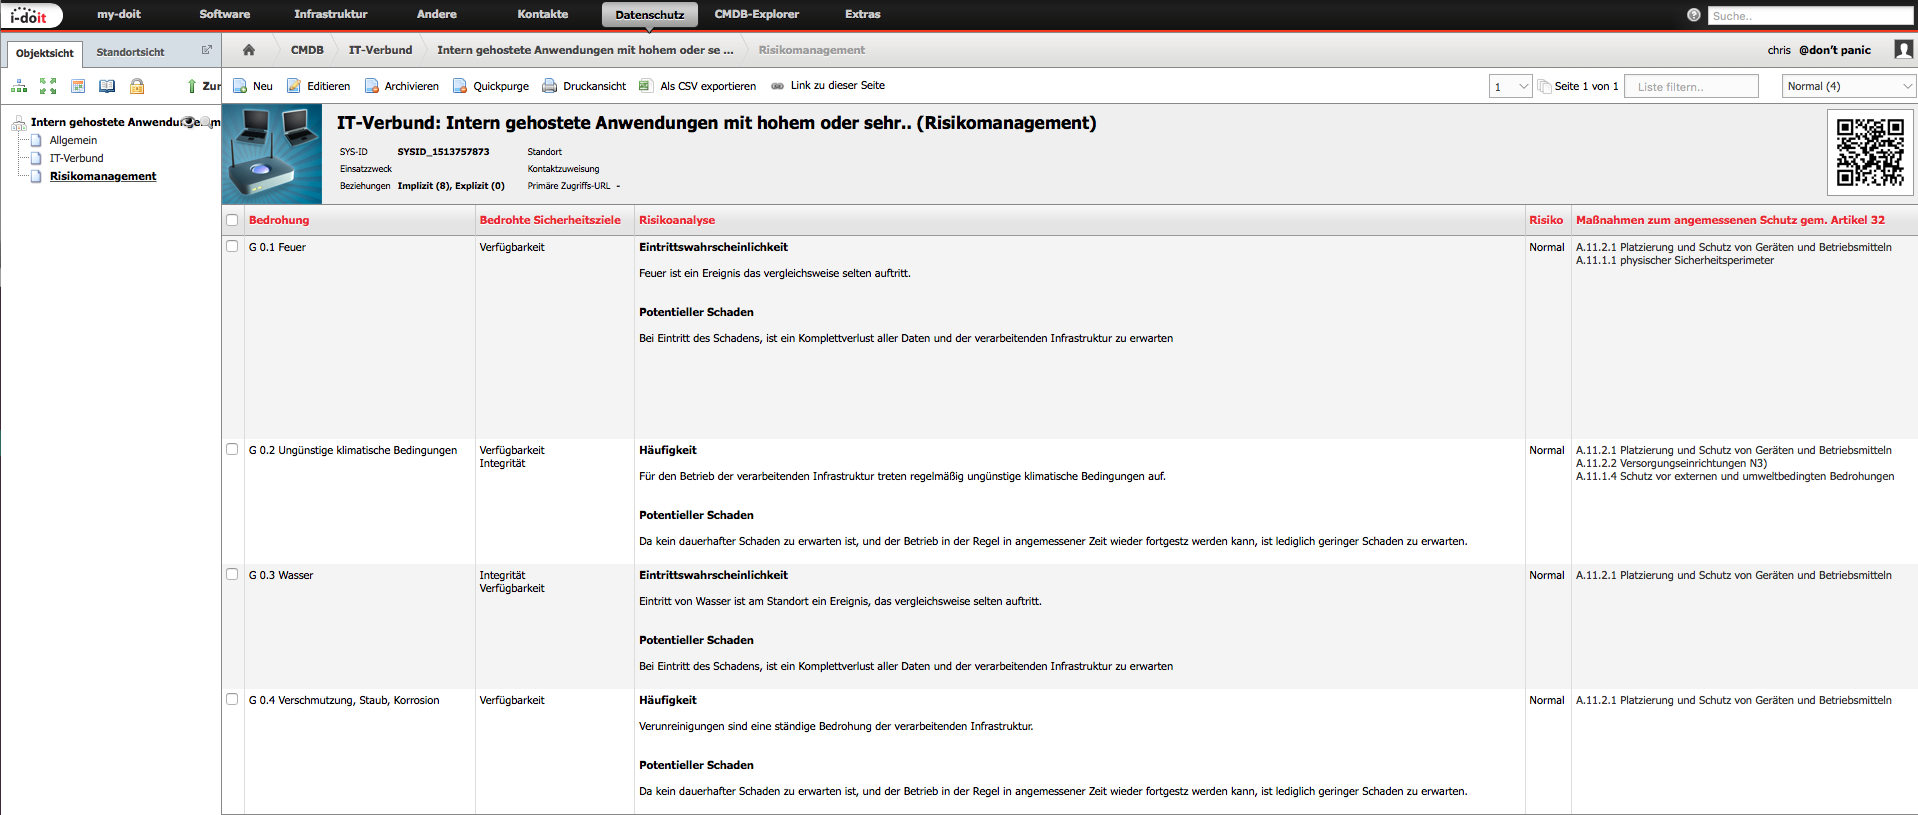
Task: Select Allgemein in the object tree
Action: (73, 140)
